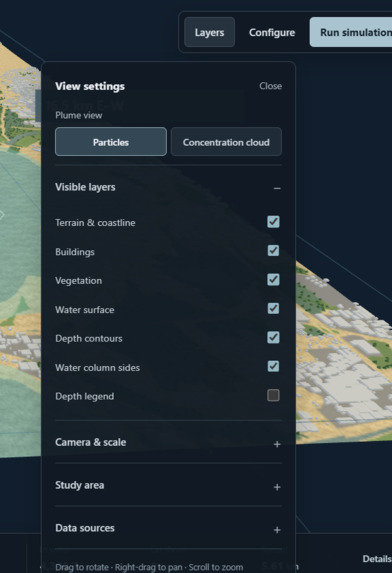Uncheck Terrain & coastline layer
The height and width of the screenshot is (573, 392).
click(273, 222)
